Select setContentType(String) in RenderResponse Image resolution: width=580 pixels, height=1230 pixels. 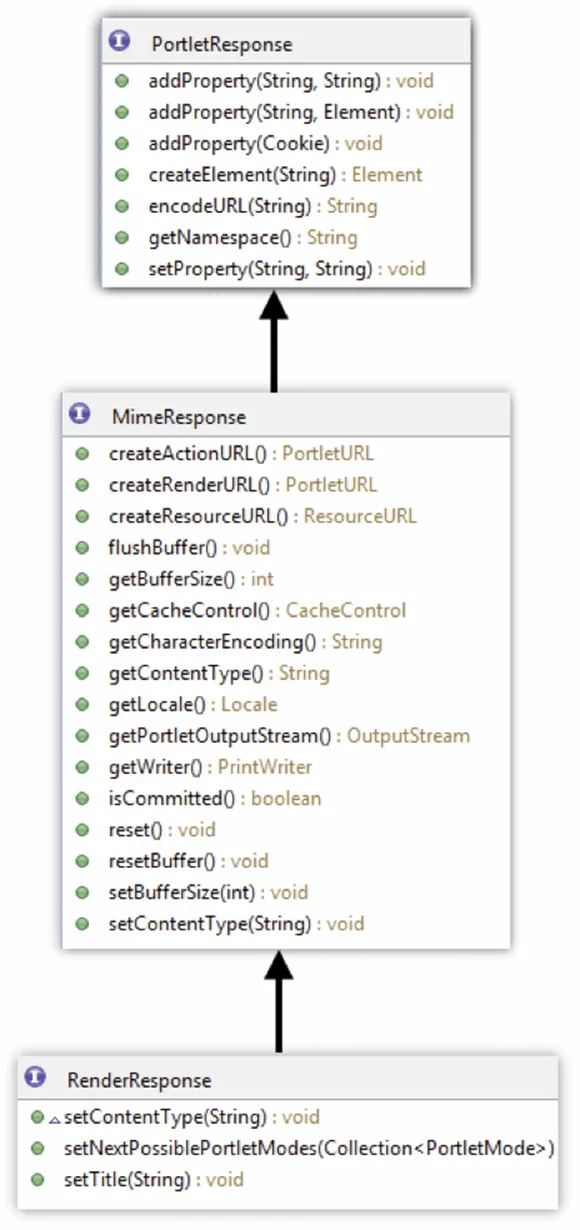192,1117
